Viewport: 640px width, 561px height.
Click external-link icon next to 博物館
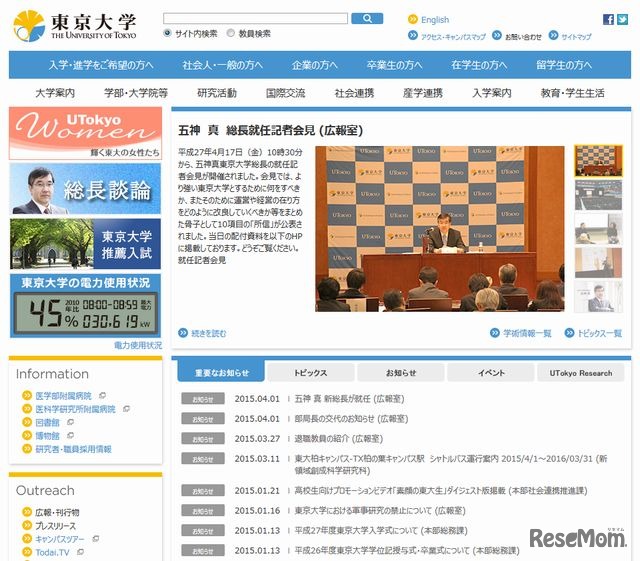click(x=70, y=435)
